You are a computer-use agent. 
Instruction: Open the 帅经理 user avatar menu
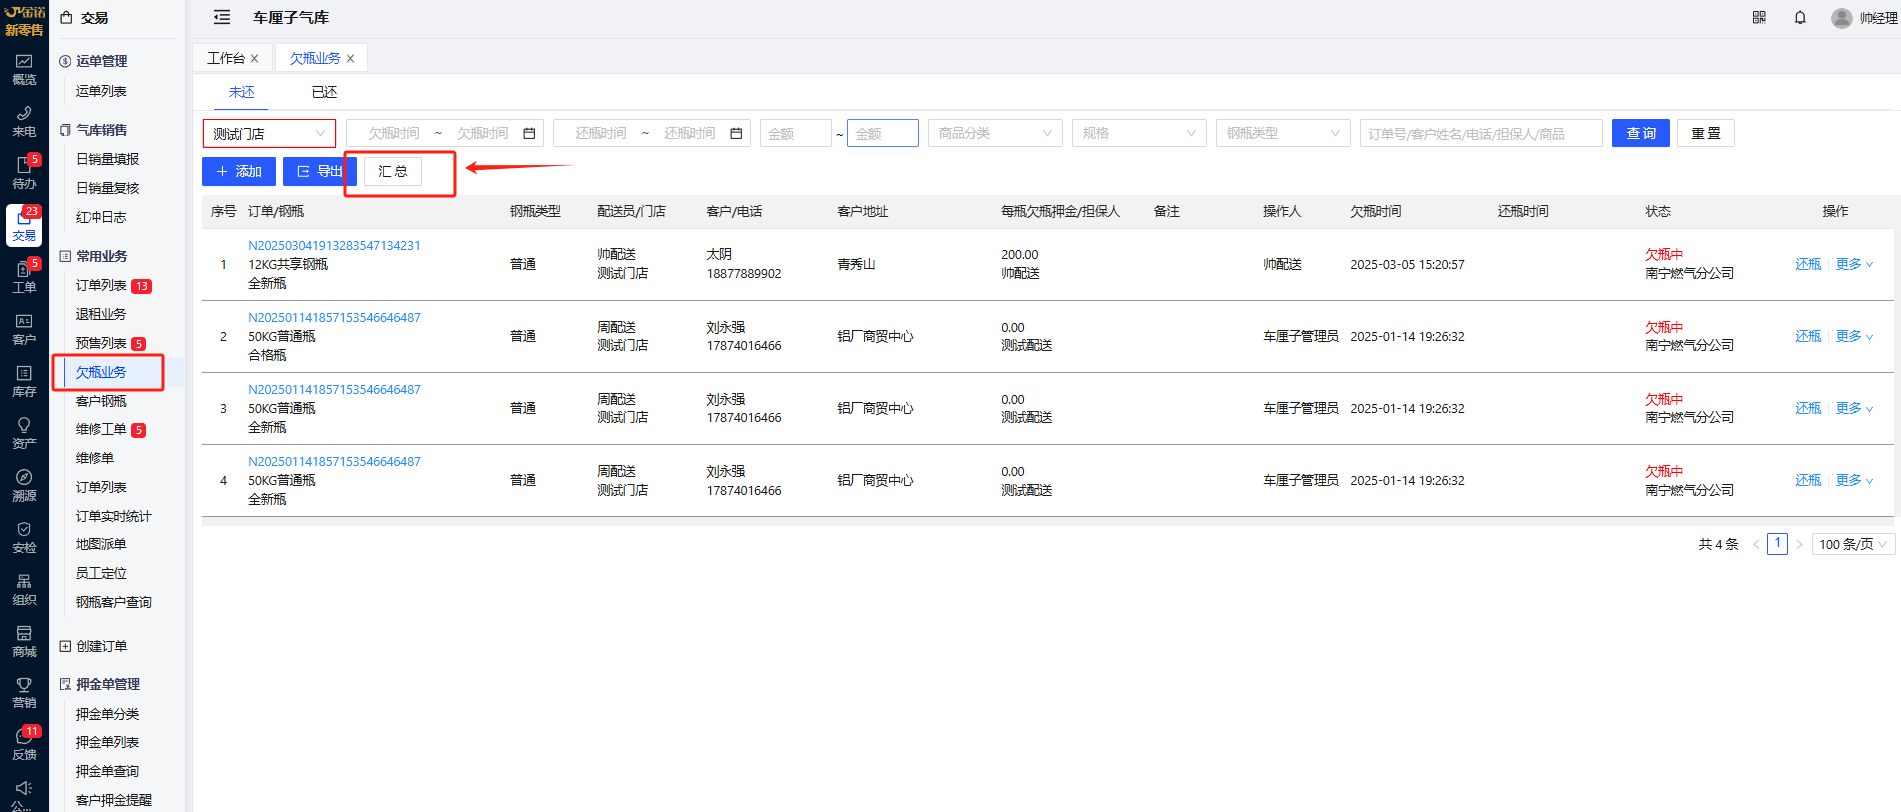coord(1864,18)
